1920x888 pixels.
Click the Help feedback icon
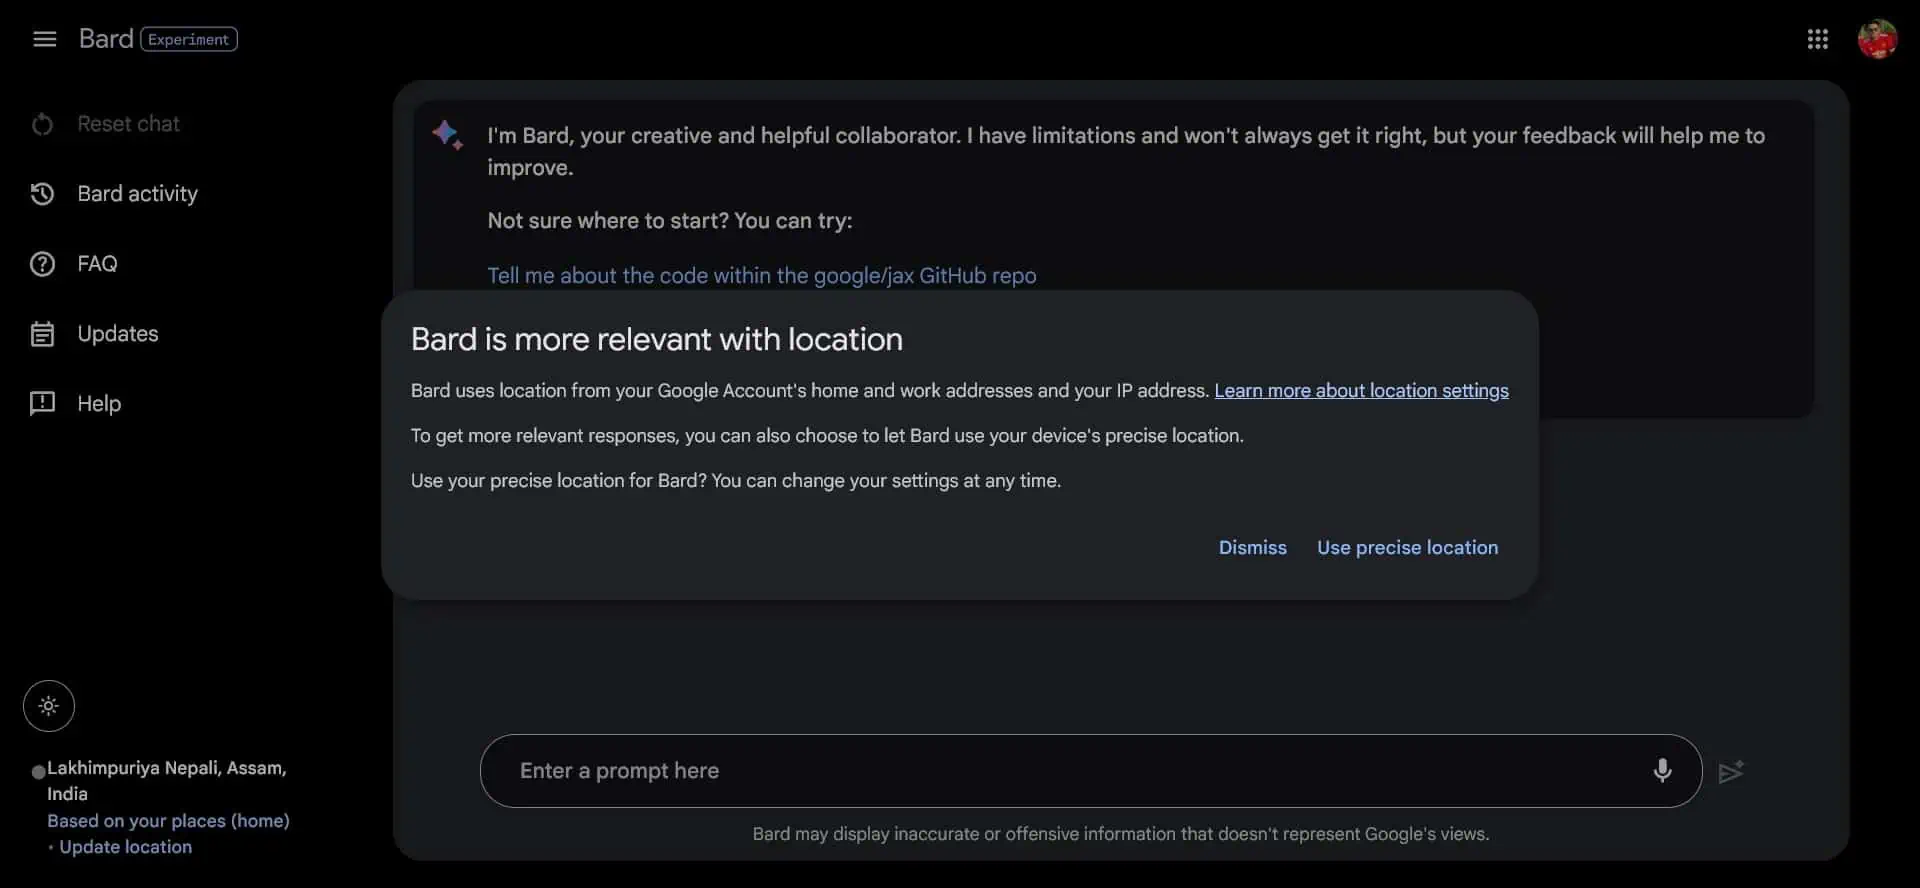click(x=42, y=404)
